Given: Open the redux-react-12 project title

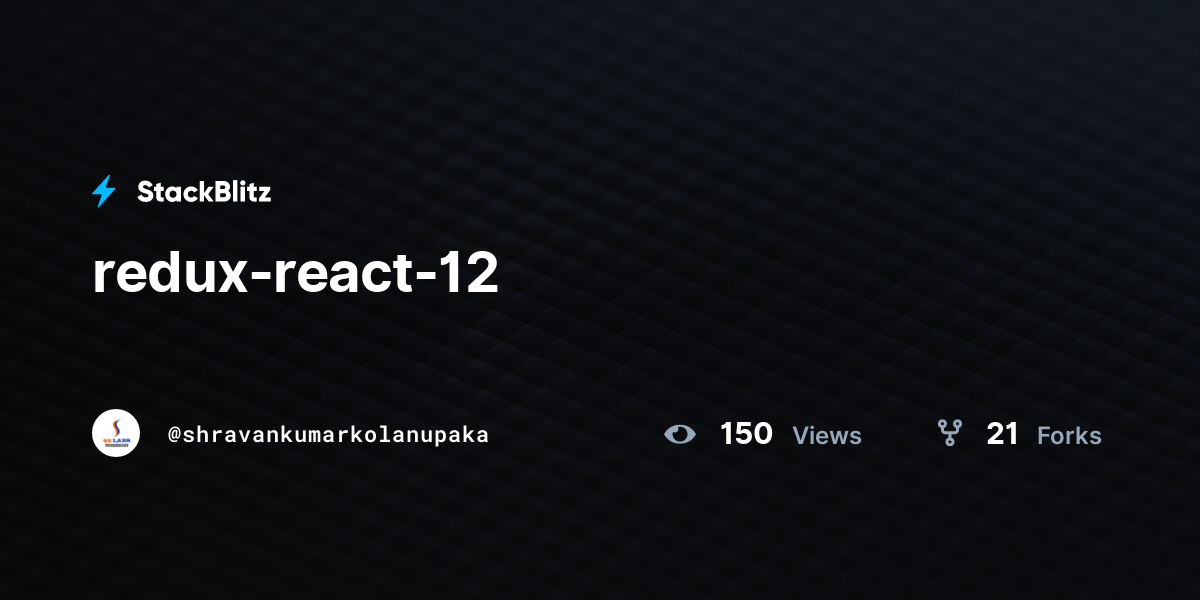Looking at the screenshot, I should [295, 274].
